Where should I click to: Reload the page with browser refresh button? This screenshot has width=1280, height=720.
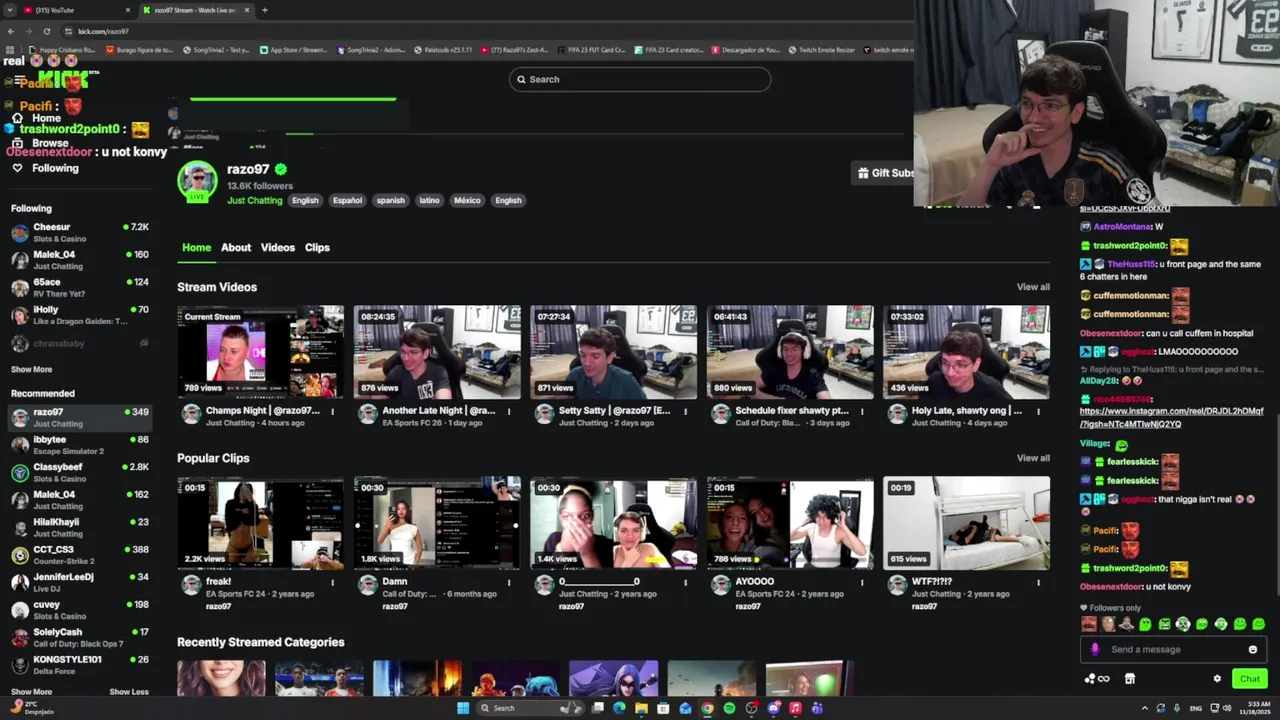46,31
